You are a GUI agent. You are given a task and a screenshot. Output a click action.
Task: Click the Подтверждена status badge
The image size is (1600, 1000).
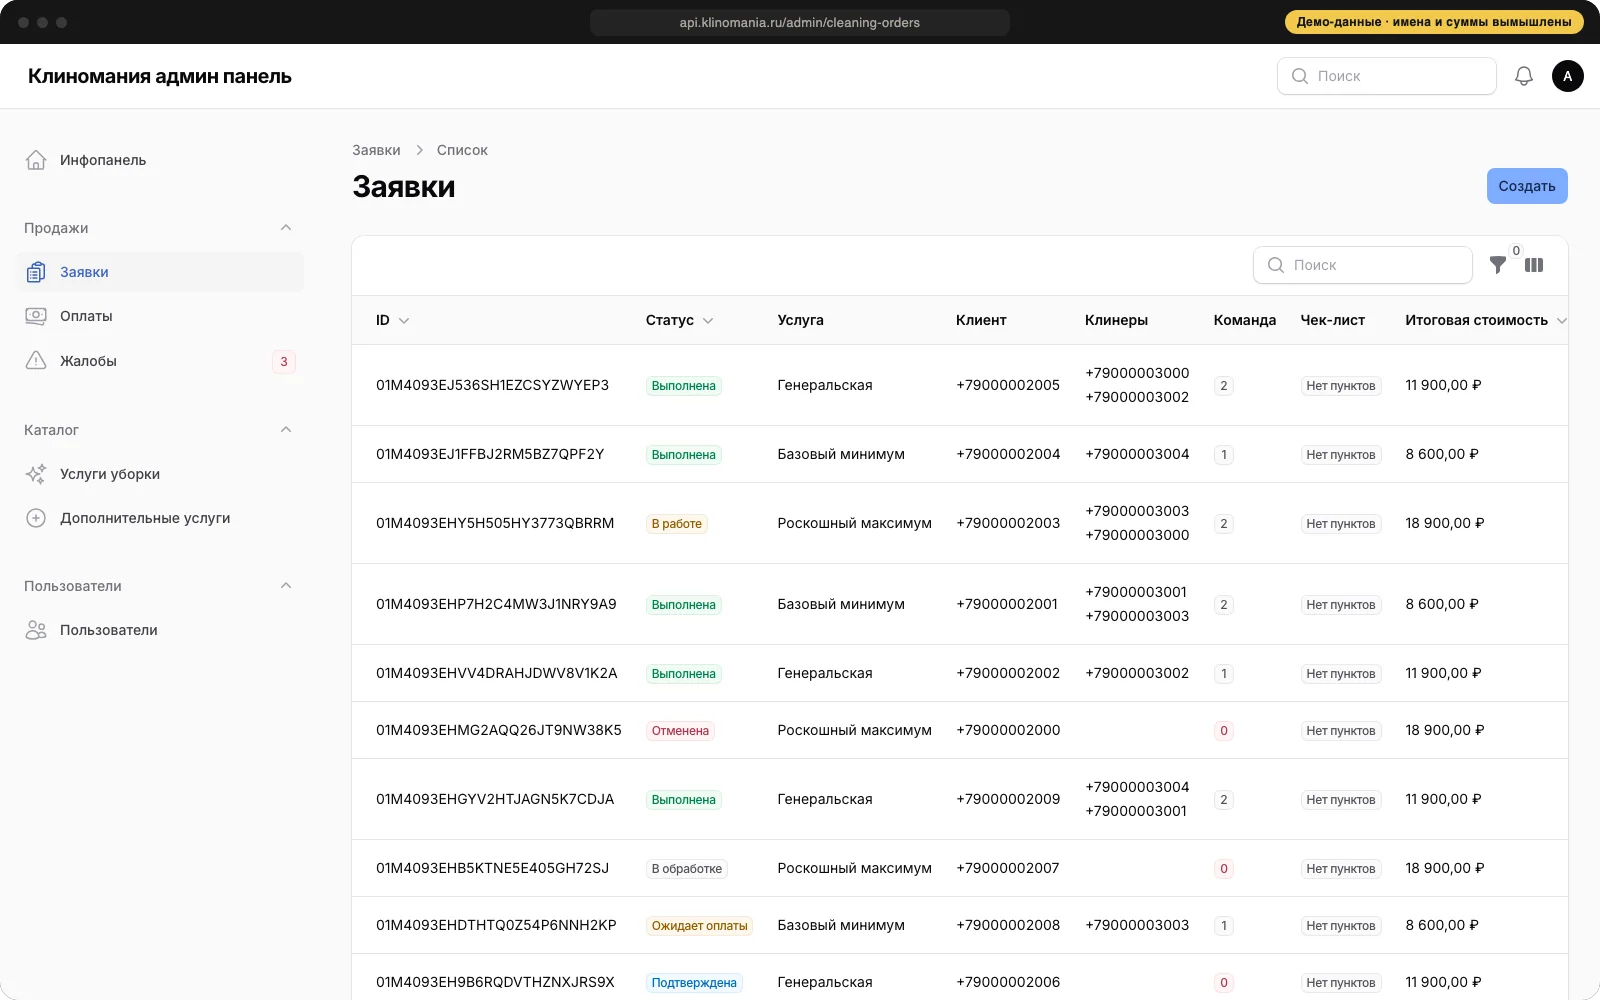coord(694,982)
